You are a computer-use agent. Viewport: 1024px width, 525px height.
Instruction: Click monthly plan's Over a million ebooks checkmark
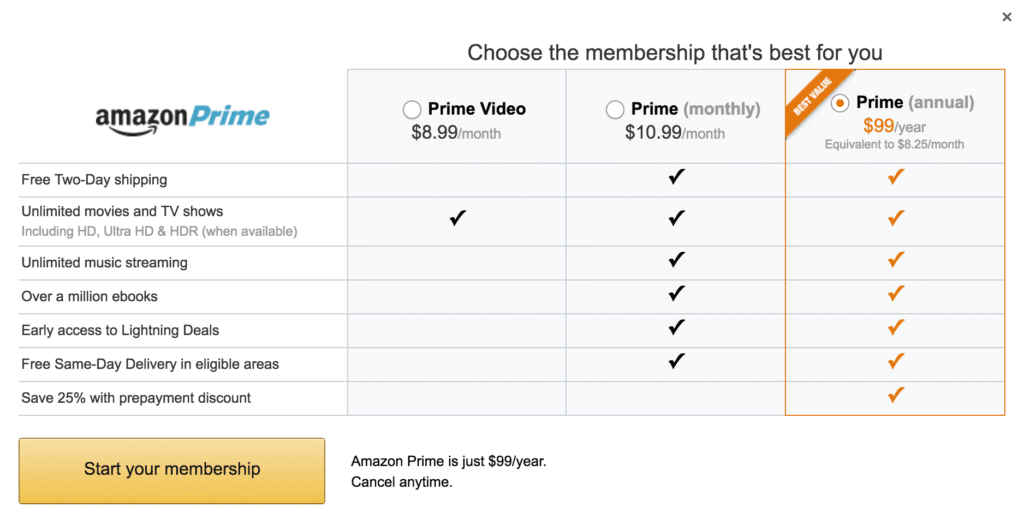(676, 295)
